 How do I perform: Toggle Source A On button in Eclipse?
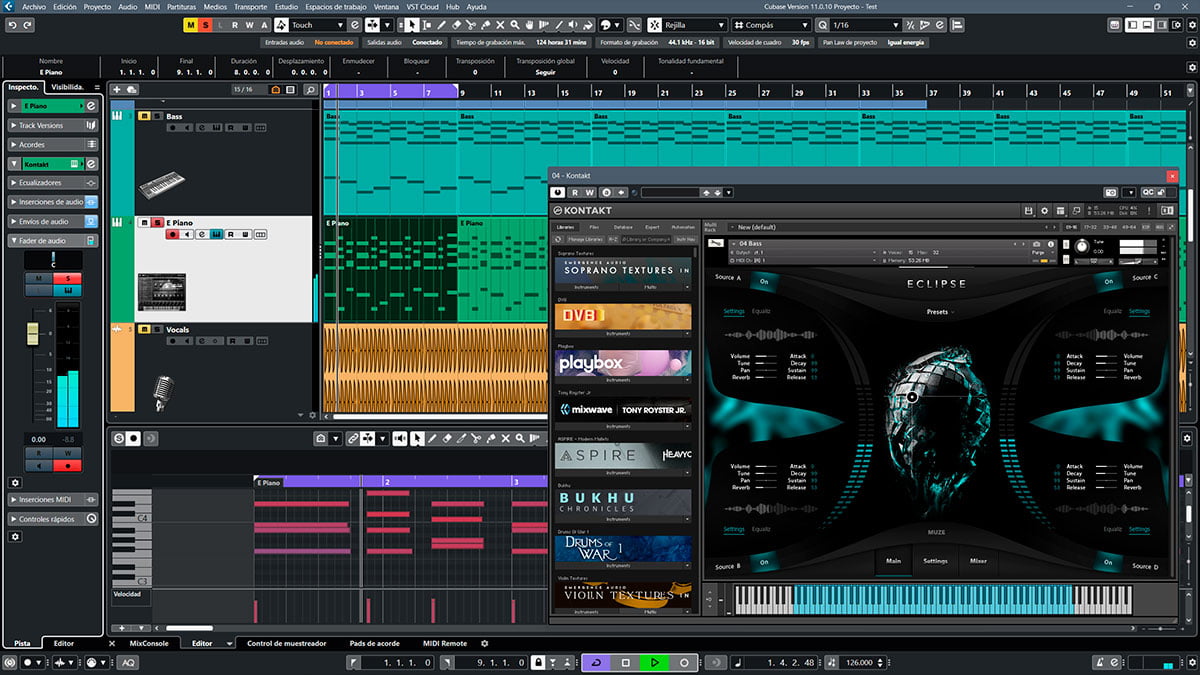coord(763,281)
